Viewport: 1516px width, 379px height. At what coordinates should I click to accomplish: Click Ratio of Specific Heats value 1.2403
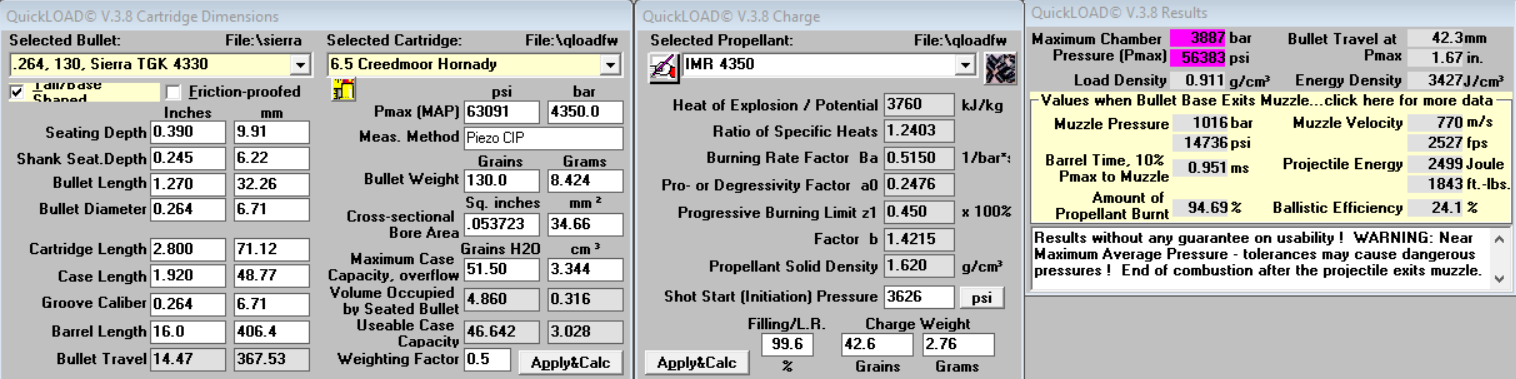click(x=919, y=132)
